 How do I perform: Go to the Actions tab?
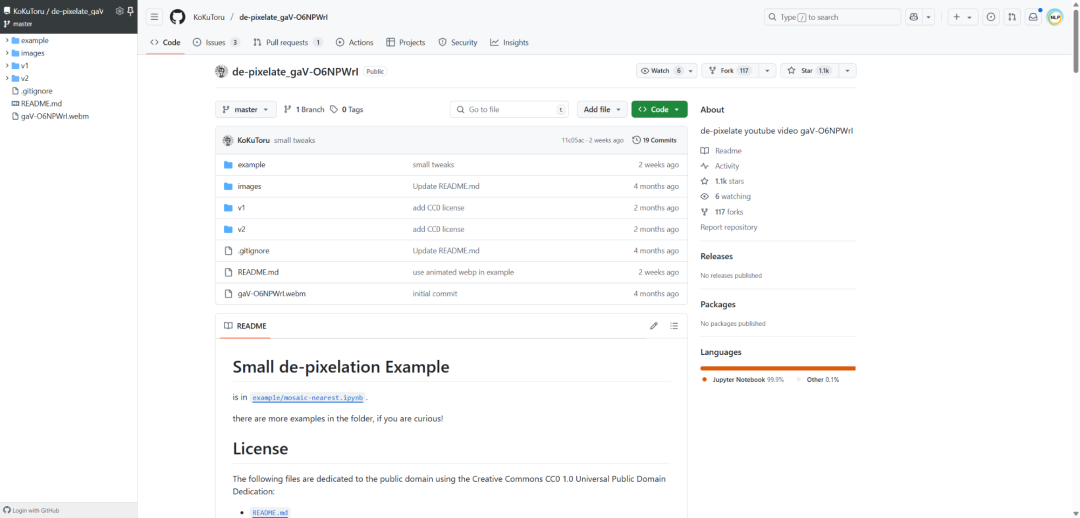[x=354, y=43]
